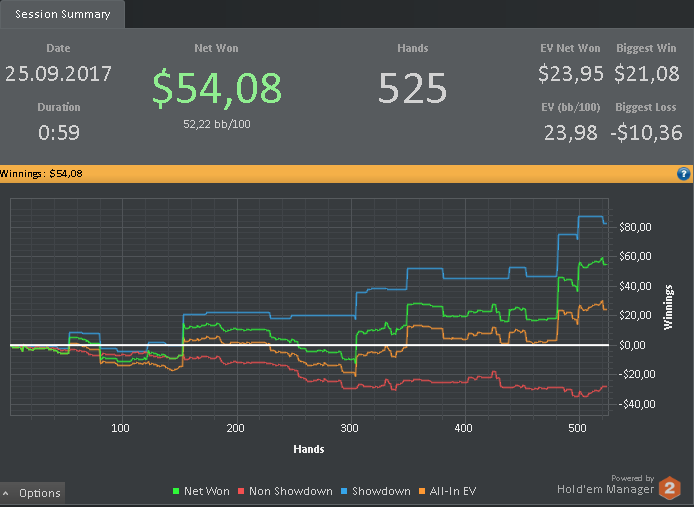Click the blue Showdown line peak near $87
Image resolution: width=694 pixels, height=507 pixels.
[x=590, y=217]
